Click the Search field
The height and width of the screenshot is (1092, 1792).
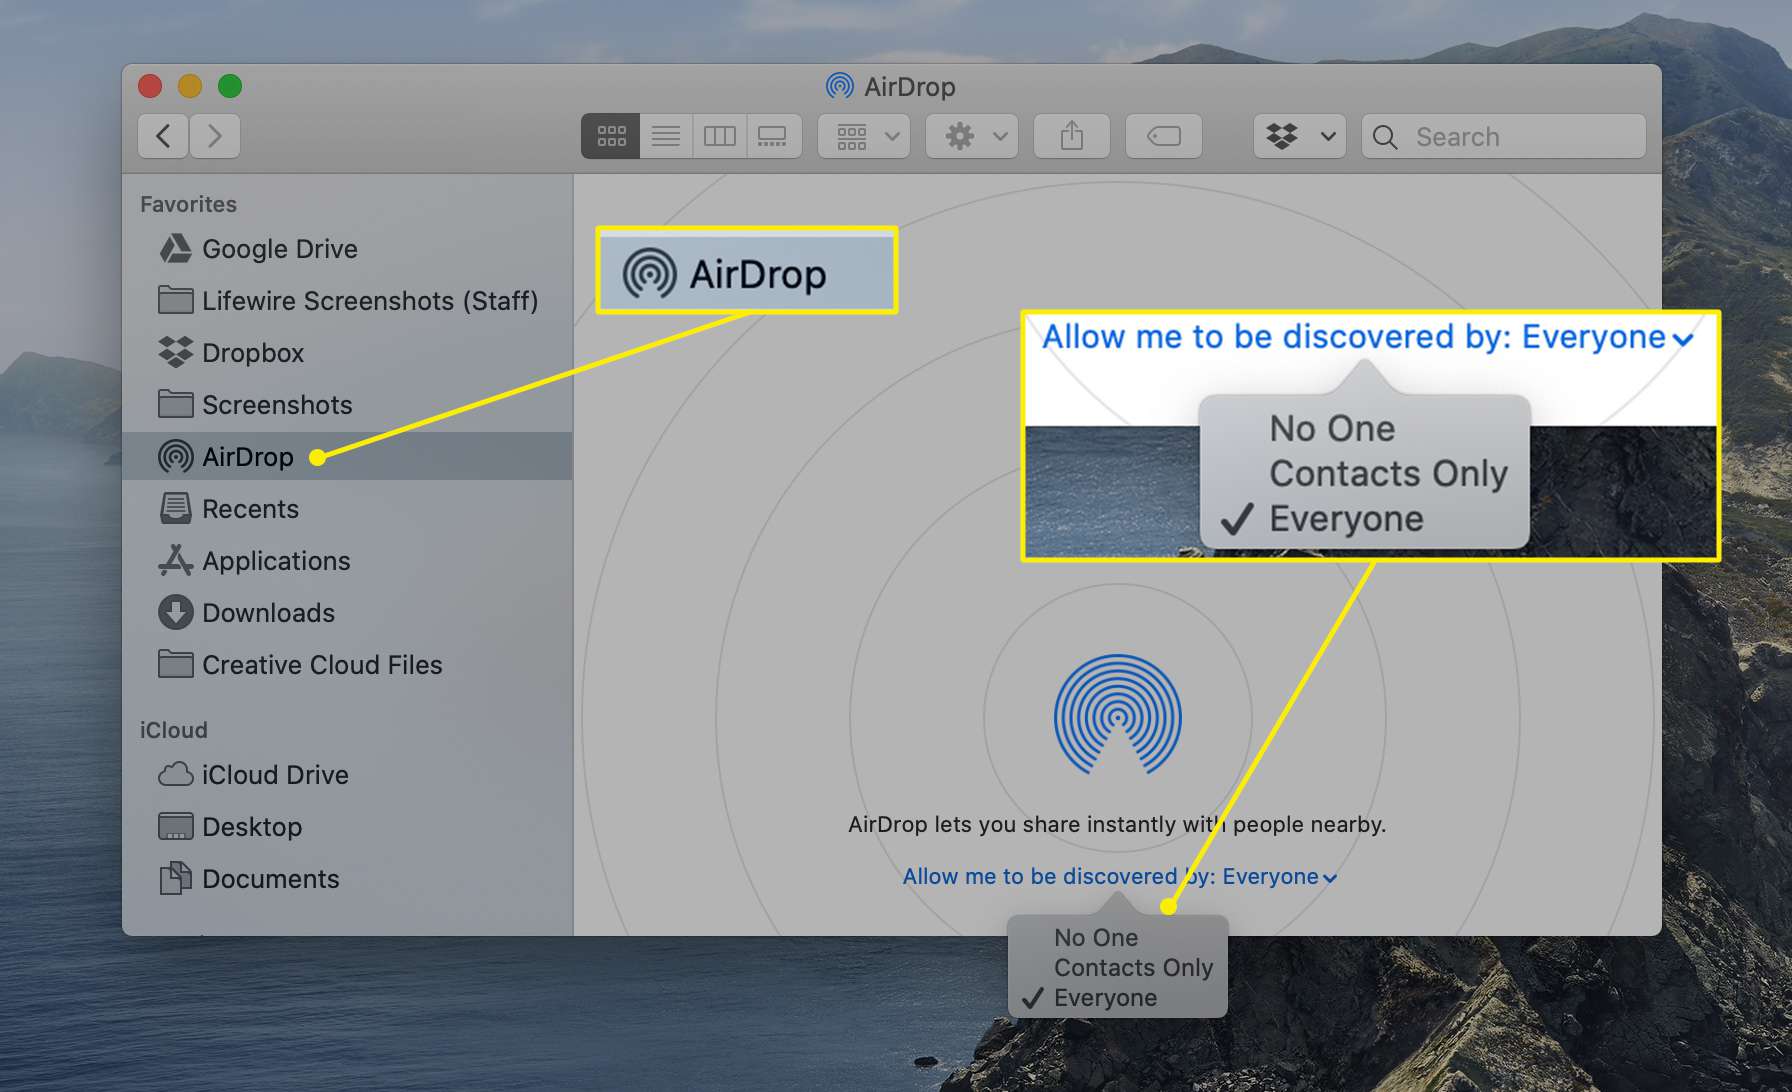click(1504, 136)
